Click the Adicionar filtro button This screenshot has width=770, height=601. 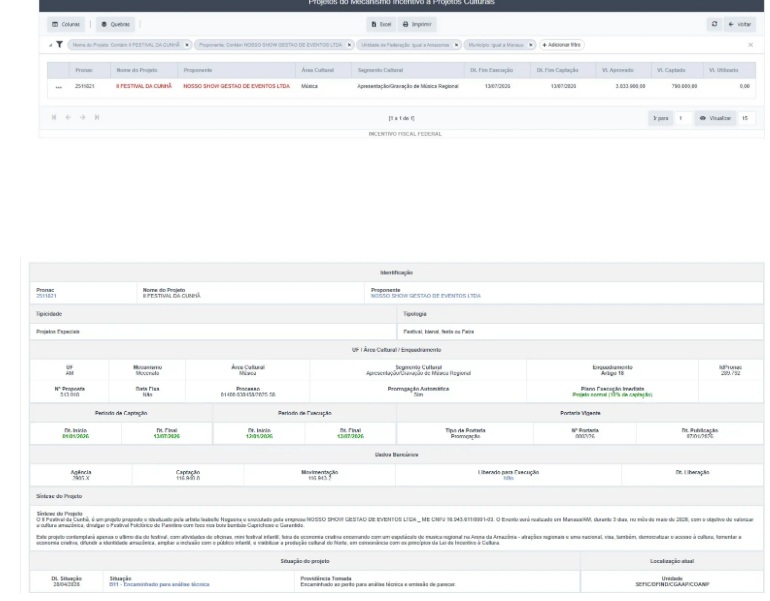coord(561,45)
